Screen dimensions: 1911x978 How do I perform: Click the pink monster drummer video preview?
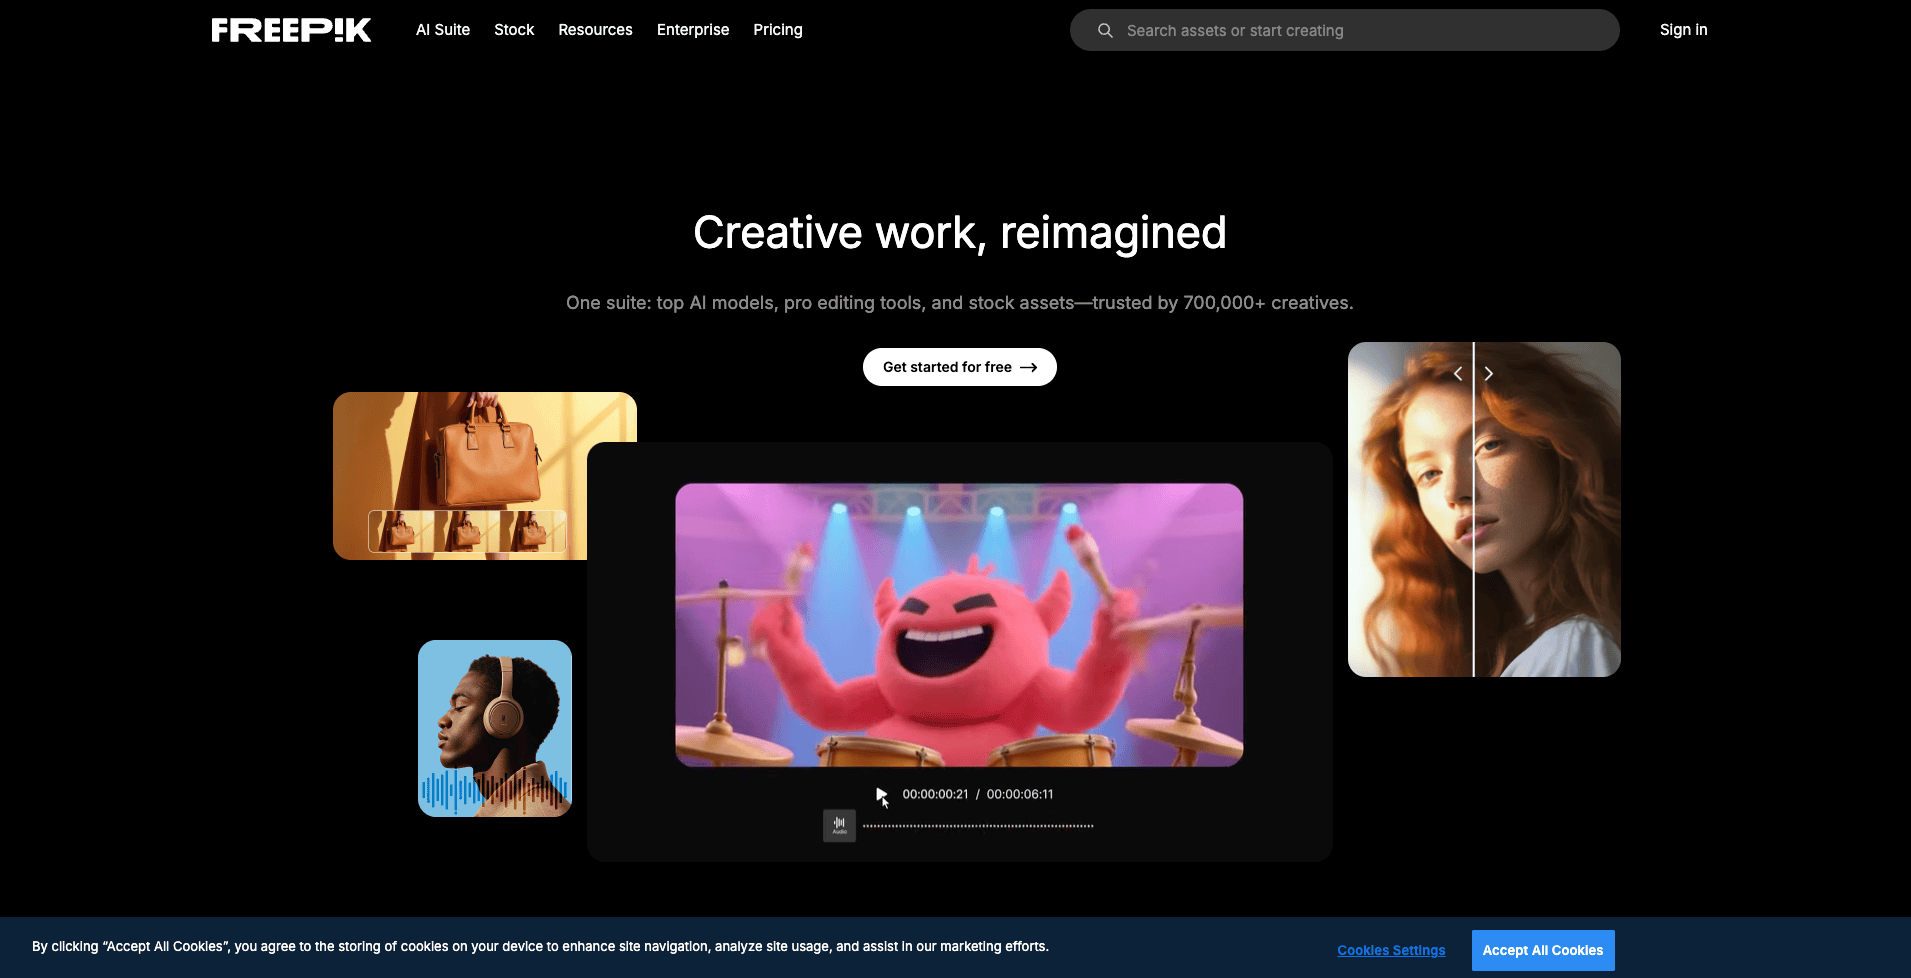pyautogui.click(x=959, y=625)
